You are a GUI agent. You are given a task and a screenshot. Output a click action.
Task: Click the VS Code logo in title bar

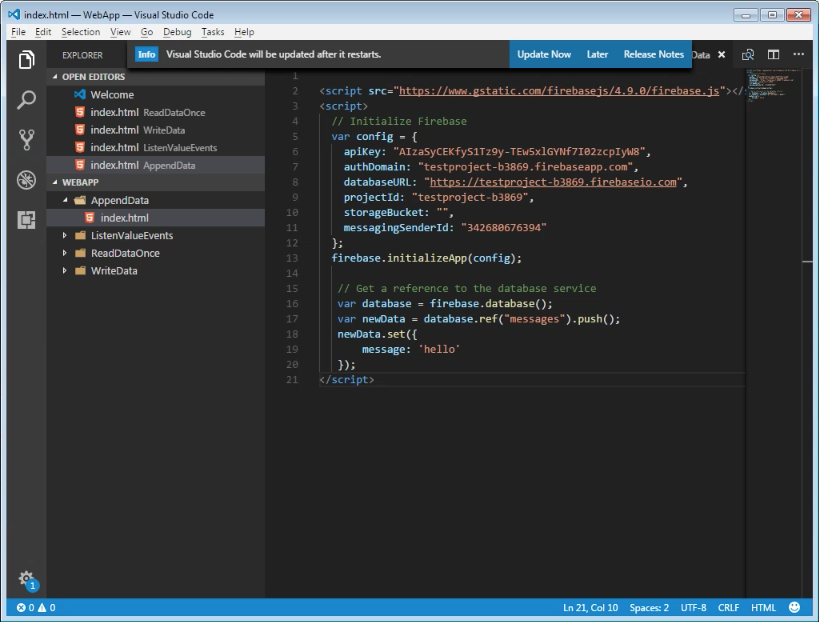14,15
